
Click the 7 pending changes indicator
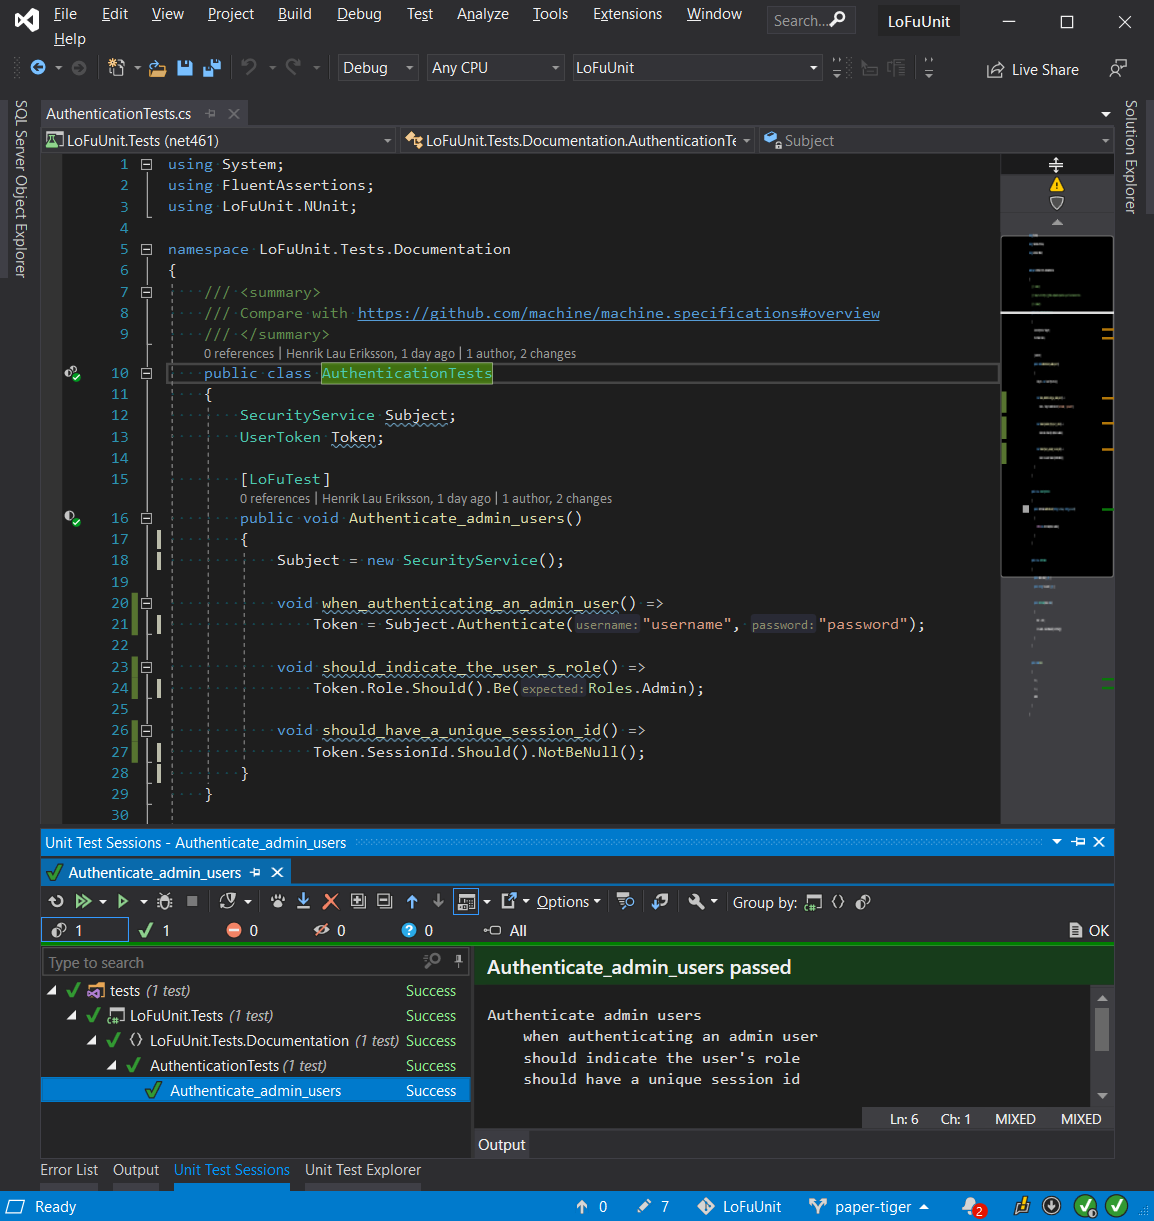pos(653,1207)
